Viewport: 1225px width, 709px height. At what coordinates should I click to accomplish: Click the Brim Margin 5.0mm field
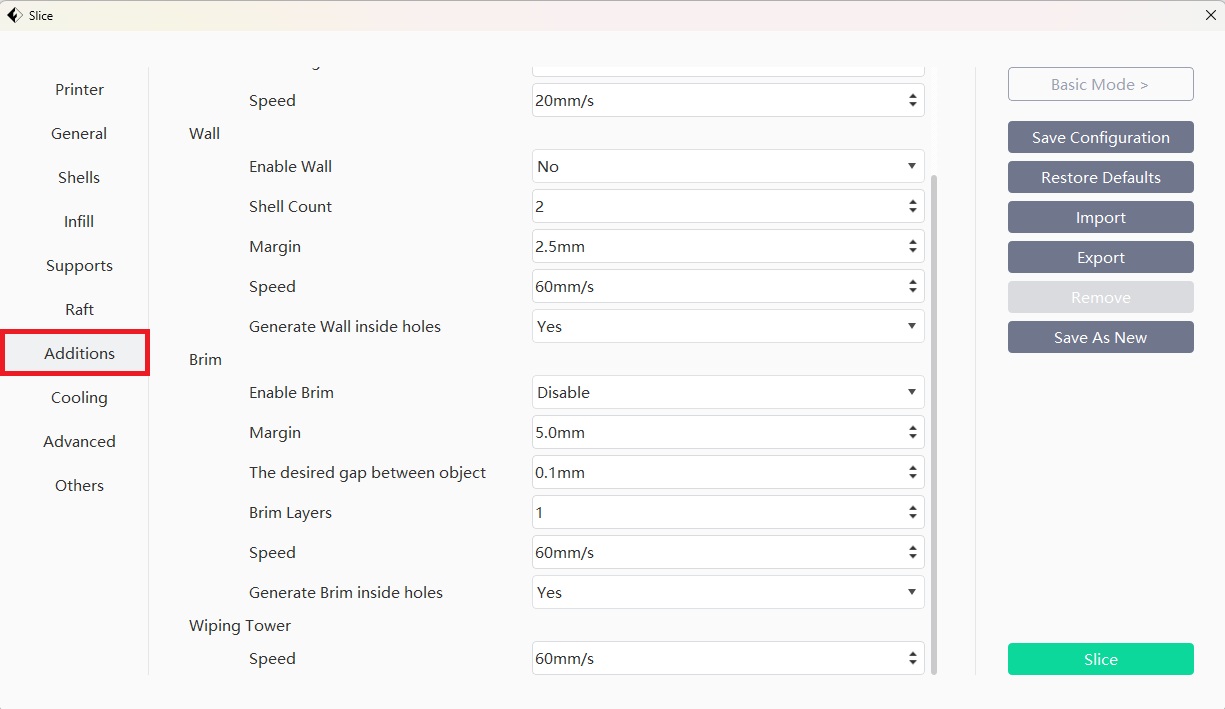pos(715,432)
